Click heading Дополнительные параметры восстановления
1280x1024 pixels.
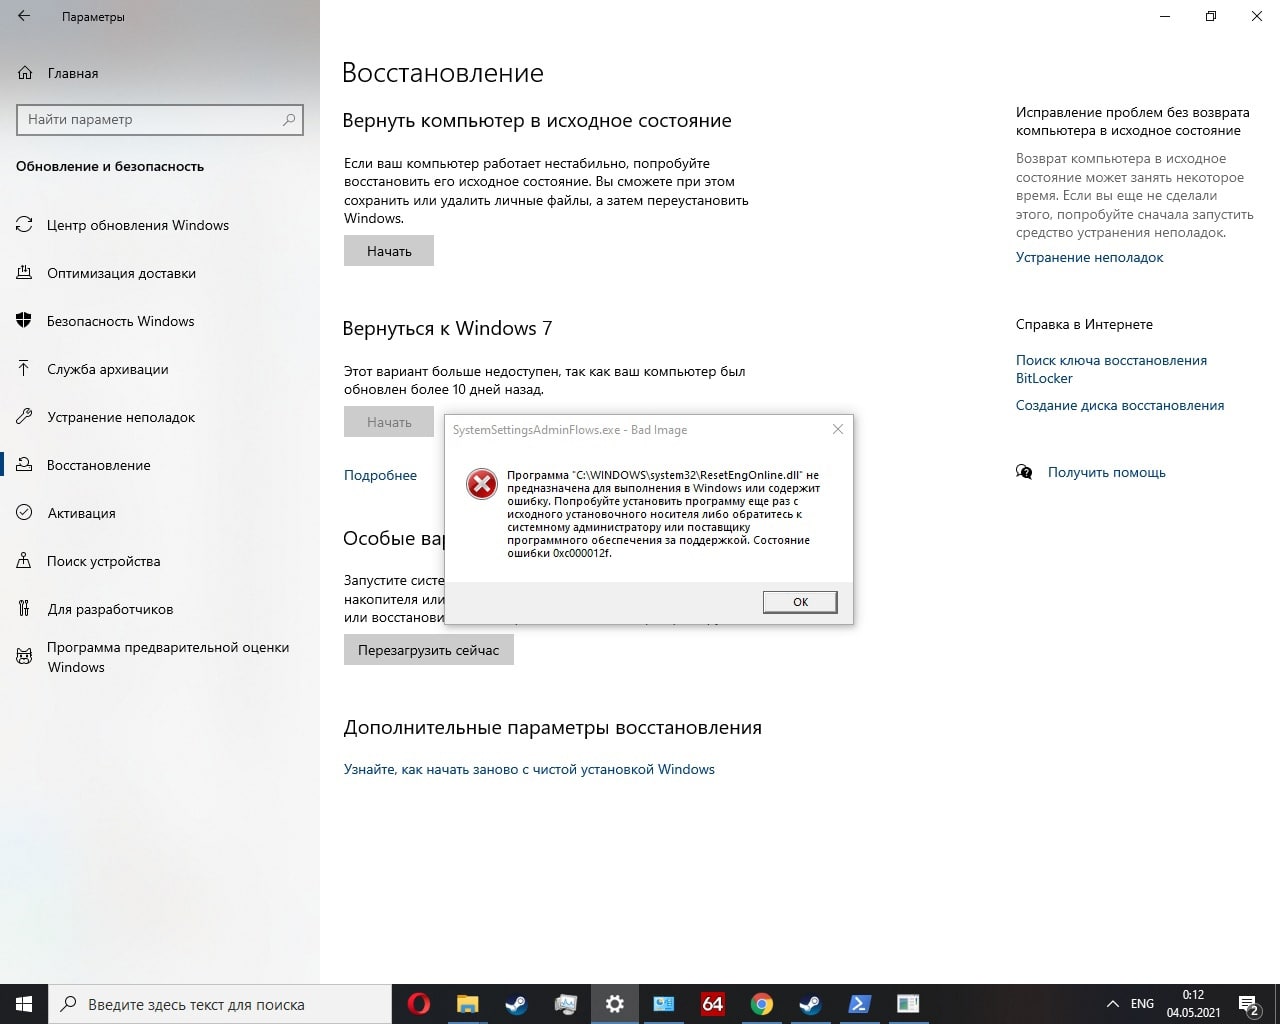click(x=553, y=728)
